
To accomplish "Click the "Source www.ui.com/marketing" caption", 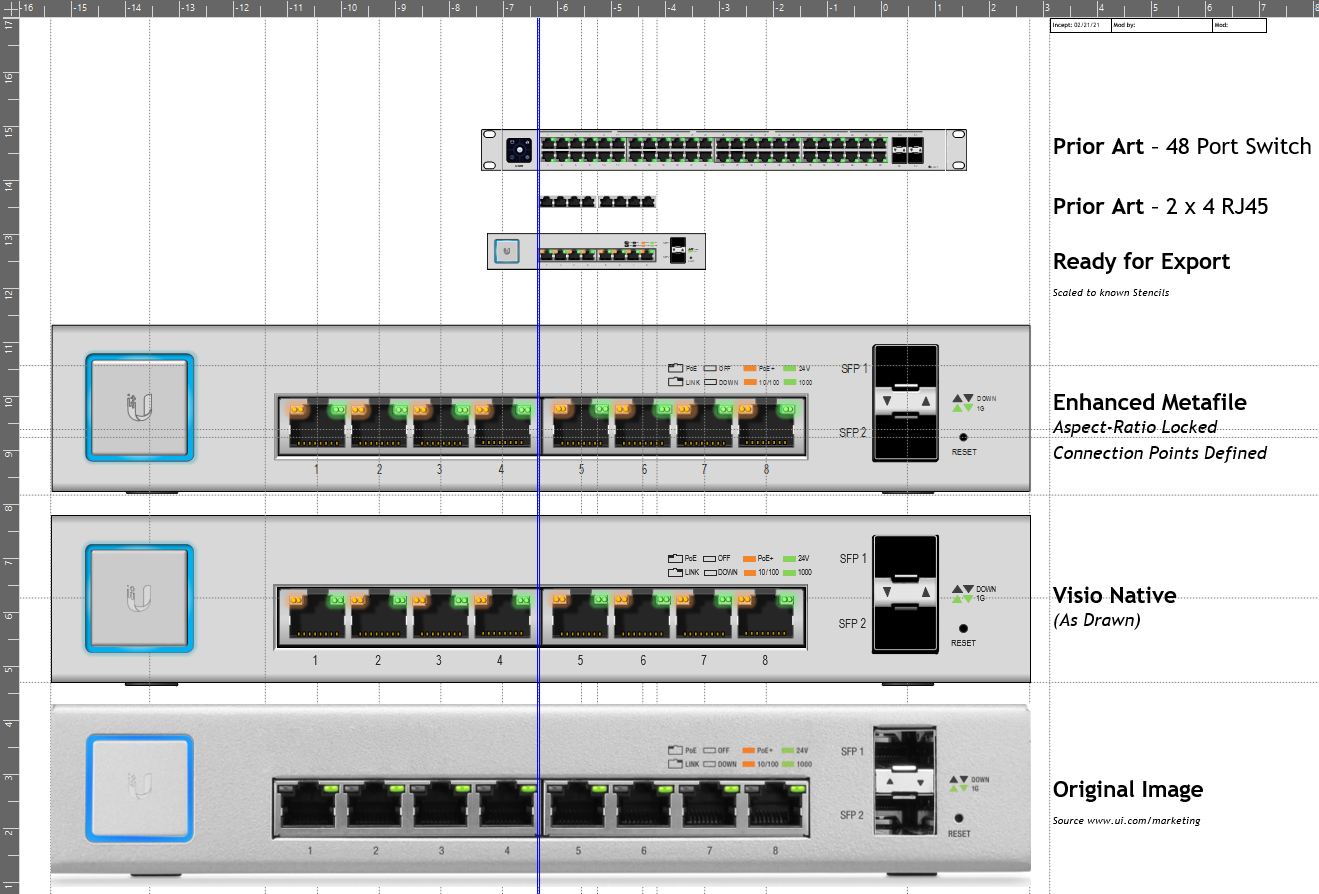I will (1126, 821).
